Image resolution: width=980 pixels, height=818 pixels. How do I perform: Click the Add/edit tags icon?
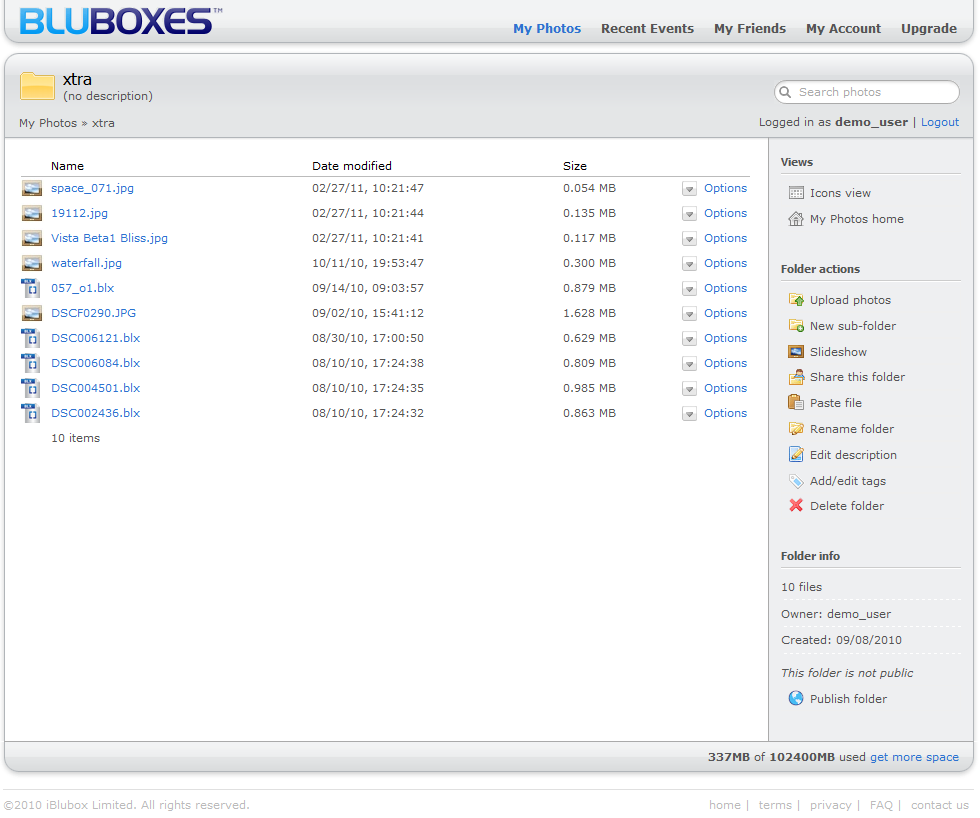point(796,481)
